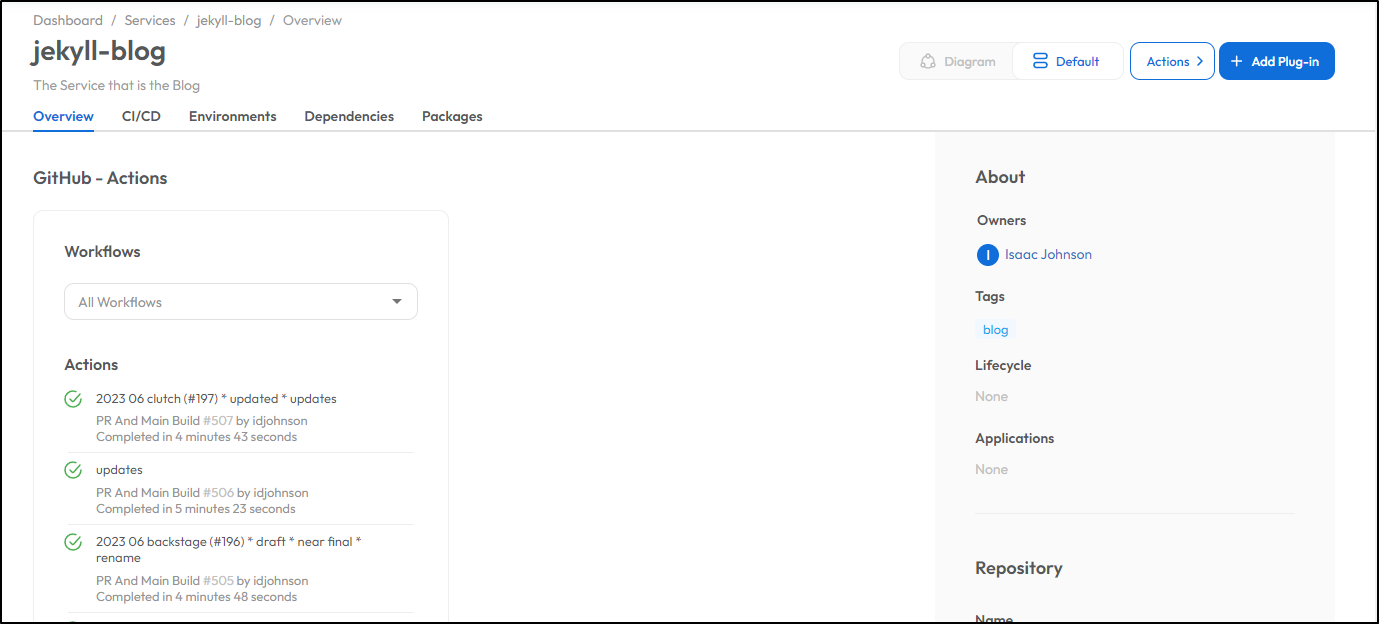This screenshot has height=624, width=1379.
Task: Go to Dashboard in the breadcrumb
Action: click(x=68, y=20)
